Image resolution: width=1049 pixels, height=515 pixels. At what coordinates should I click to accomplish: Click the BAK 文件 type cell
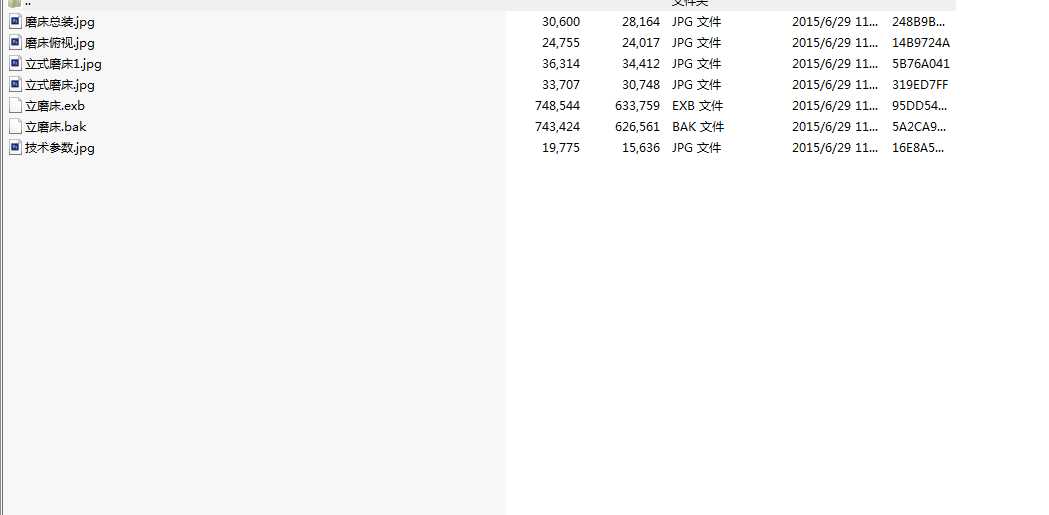click(698, 127)
